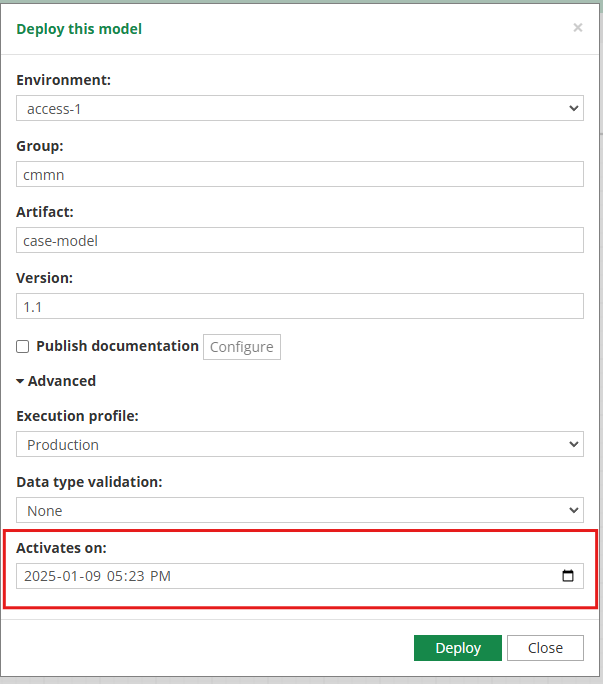The image size is (603, 684).
Task: Open the Environment dropdown showing access-1
Action: 300,108
